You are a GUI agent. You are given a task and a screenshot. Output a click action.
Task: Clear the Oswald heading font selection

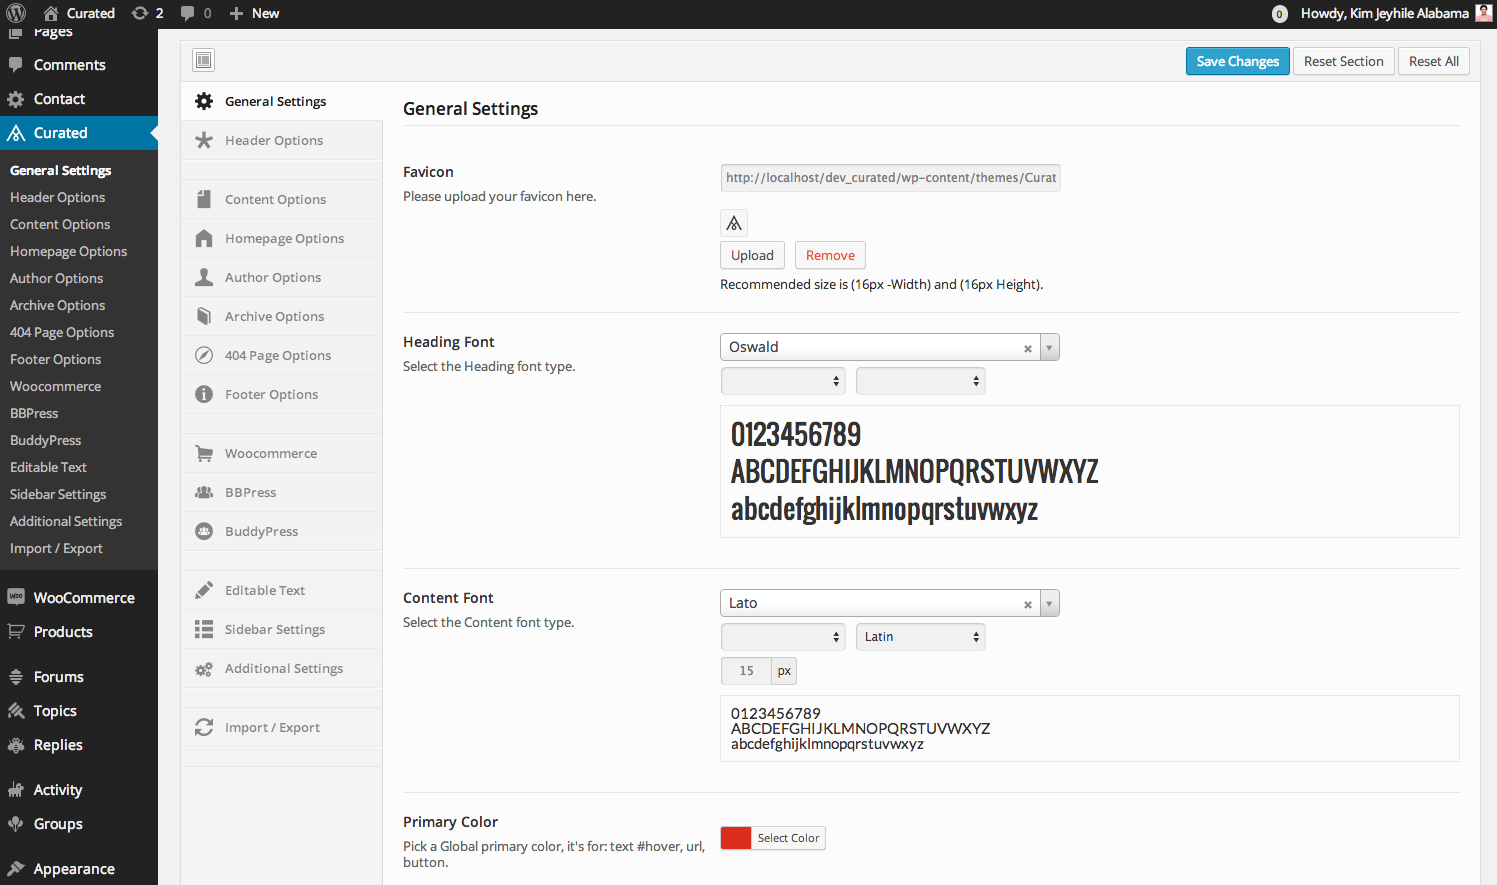1028,349
